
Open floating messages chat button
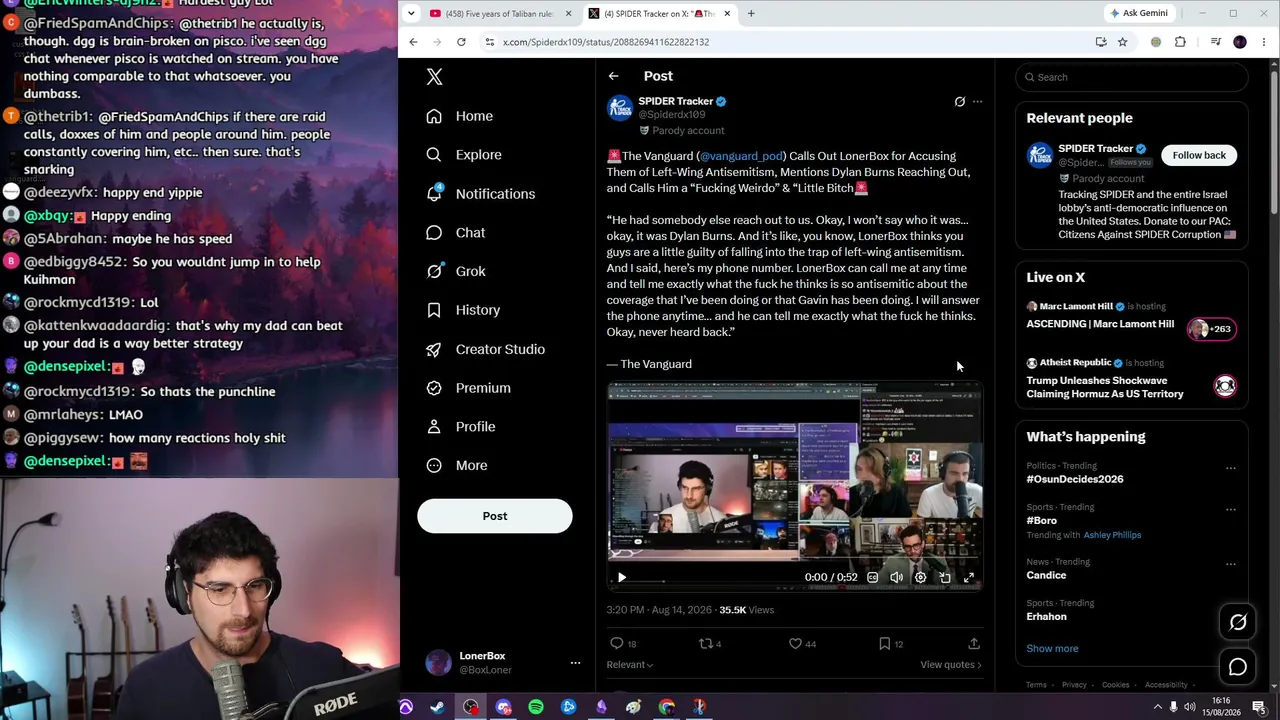(1238, 667)
